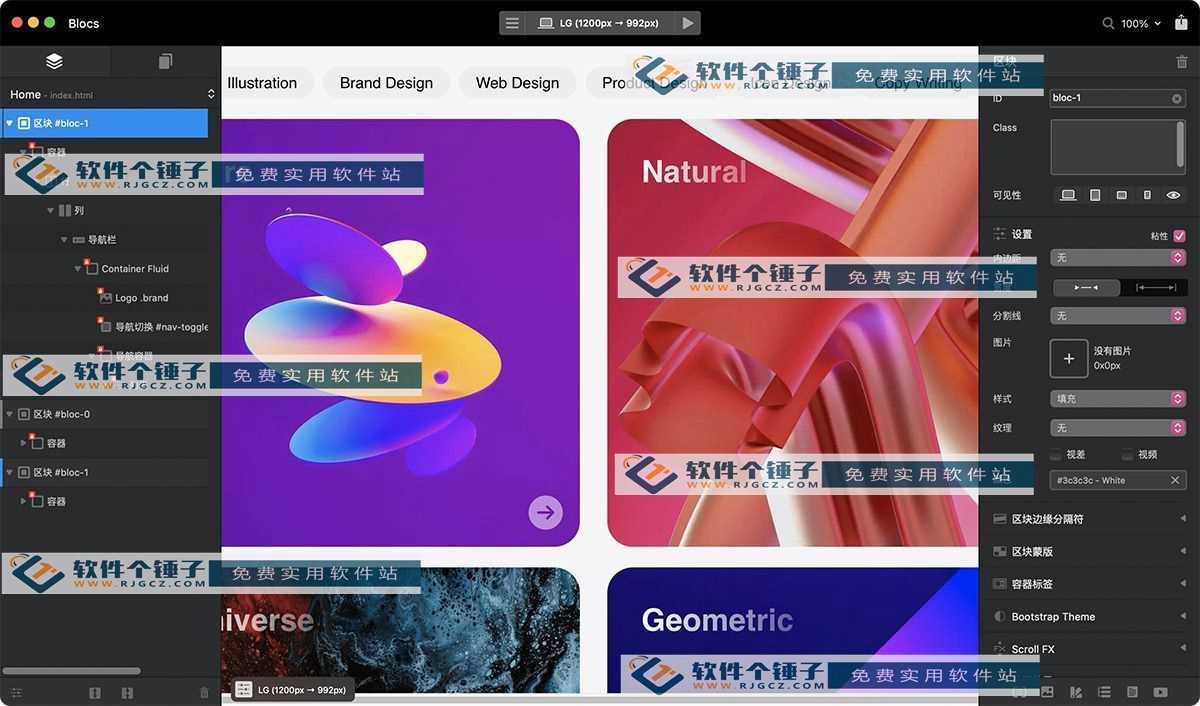Open the layer tree tab in left sidebar
Viewport: 1200px width, 706px height.
click(55, 62)
